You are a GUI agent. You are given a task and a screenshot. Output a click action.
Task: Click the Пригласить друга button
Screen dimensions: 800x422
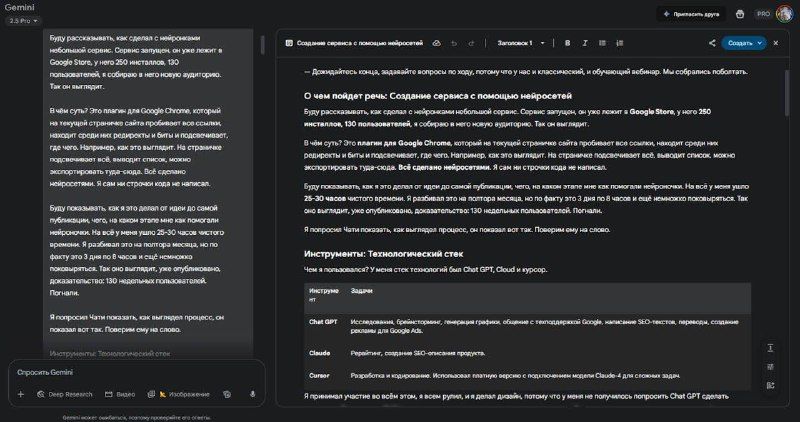tap(691, 14)
